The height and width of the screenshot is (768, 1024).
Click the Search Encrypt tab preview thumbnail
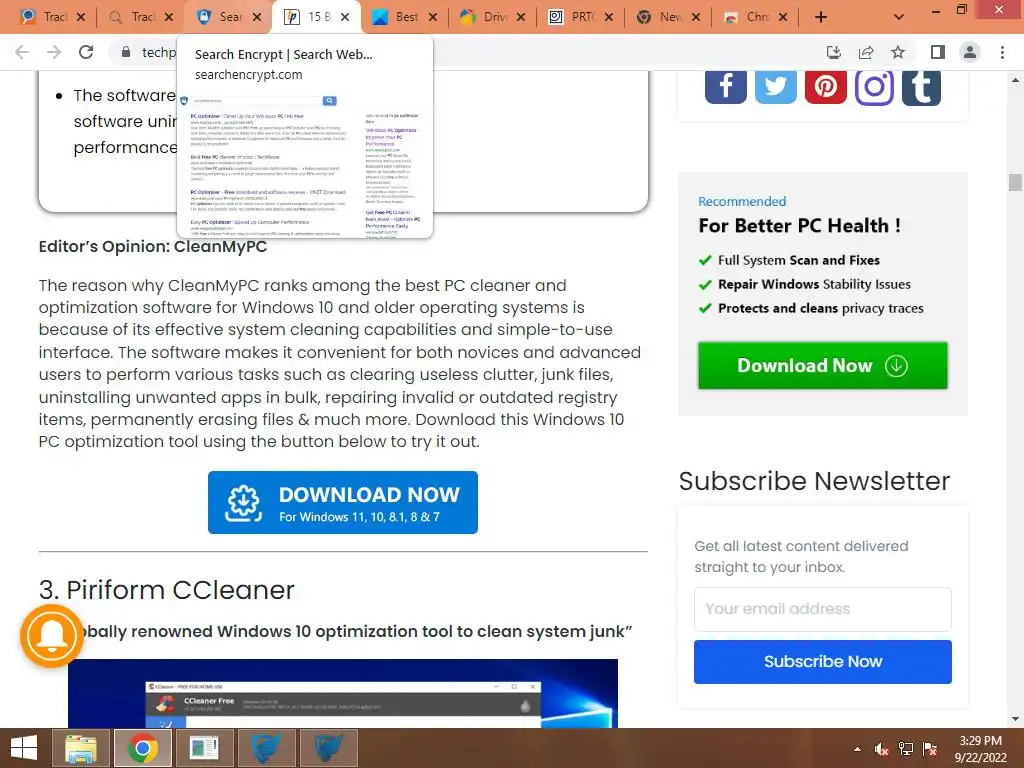pyautogui.click(x=304, y=165)
